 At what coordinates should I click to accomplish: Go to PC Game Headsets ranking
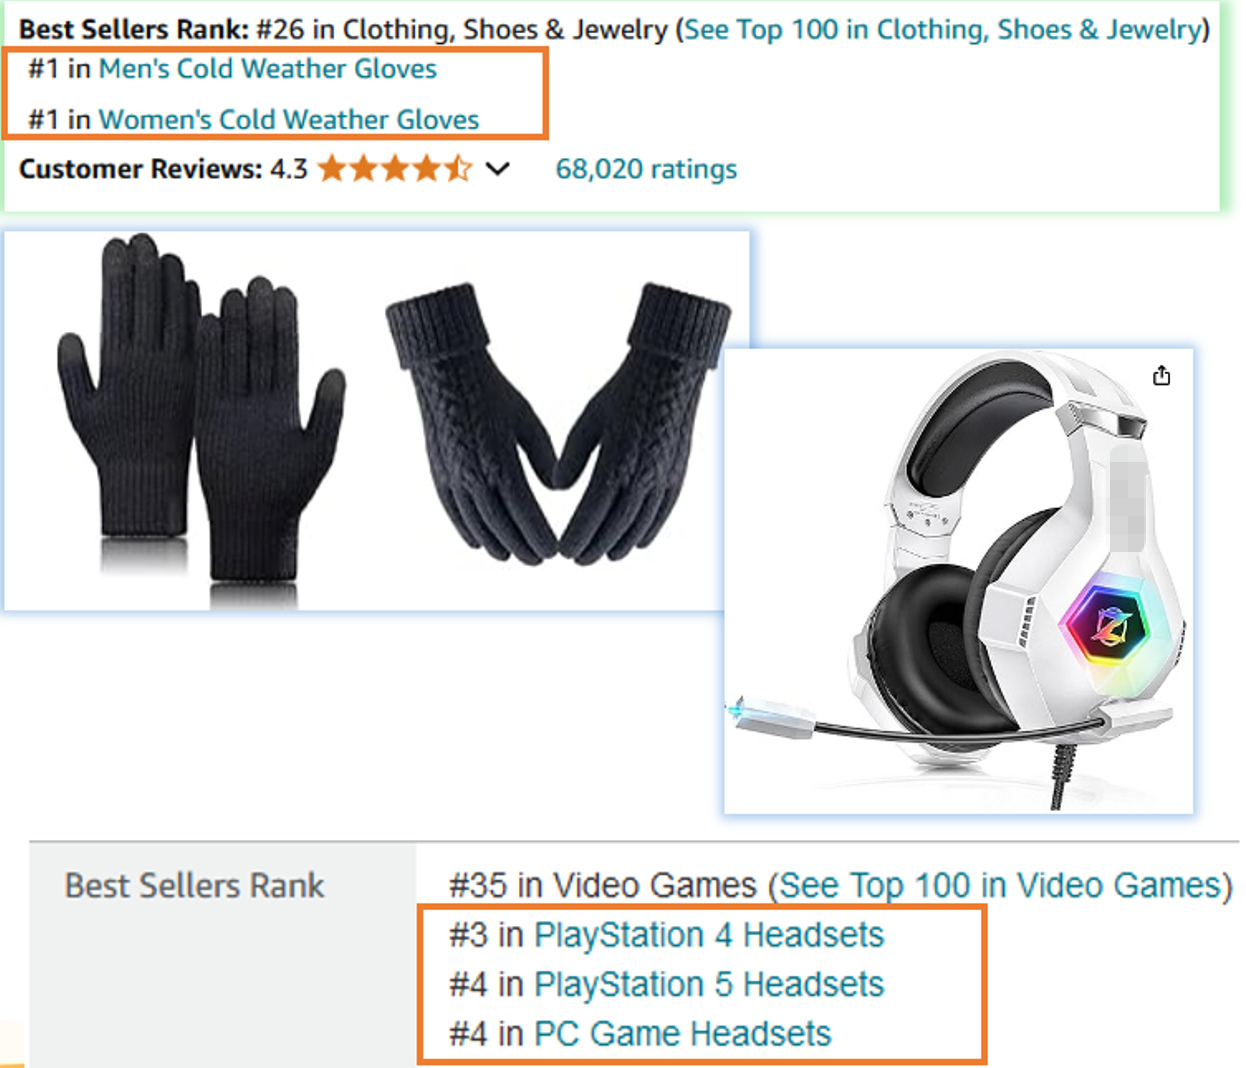pyautogui.click(x=682, y=1034)
